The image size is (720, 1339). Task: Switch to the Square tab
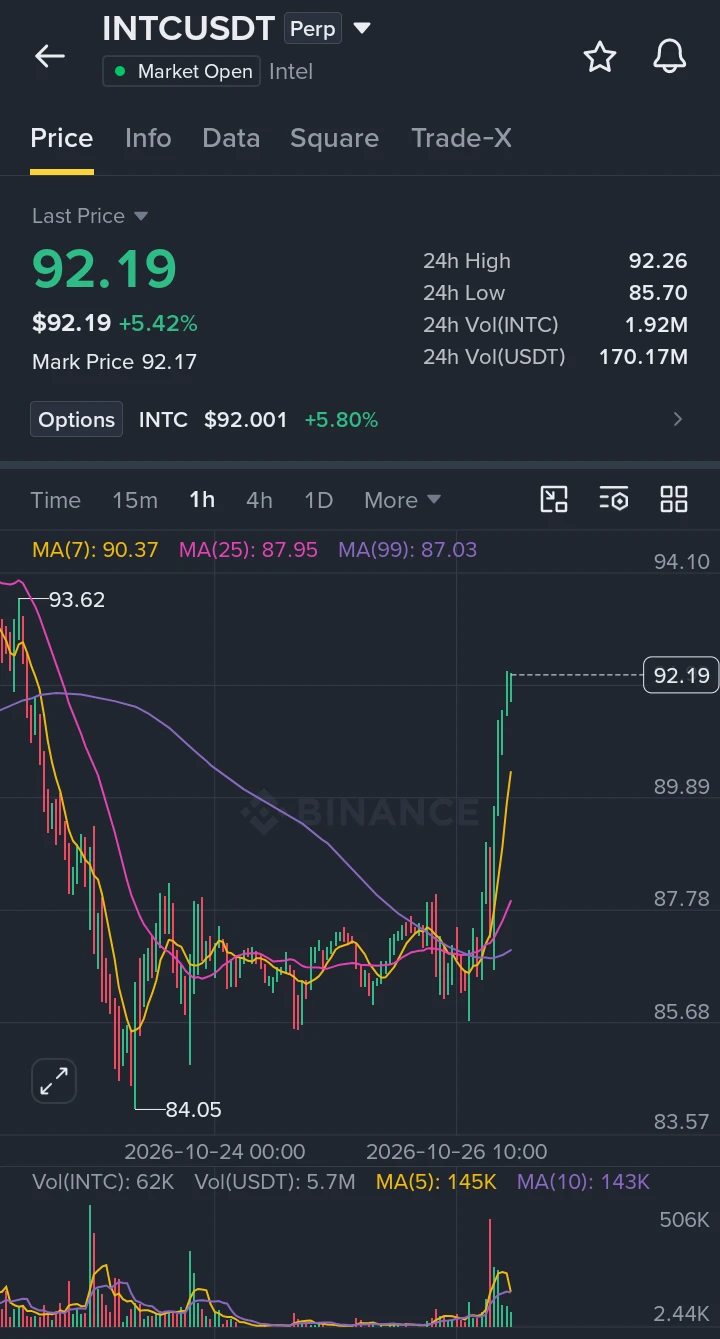click(x=334, y=138)
